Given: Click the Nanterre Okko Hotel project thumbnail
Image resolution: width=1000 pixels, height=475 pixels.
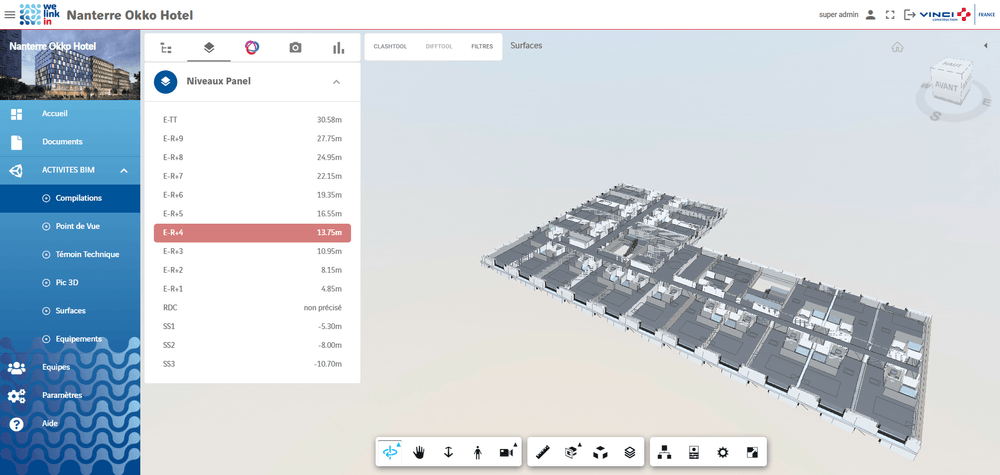Looking at the screenshot, I should pos(70,65).
